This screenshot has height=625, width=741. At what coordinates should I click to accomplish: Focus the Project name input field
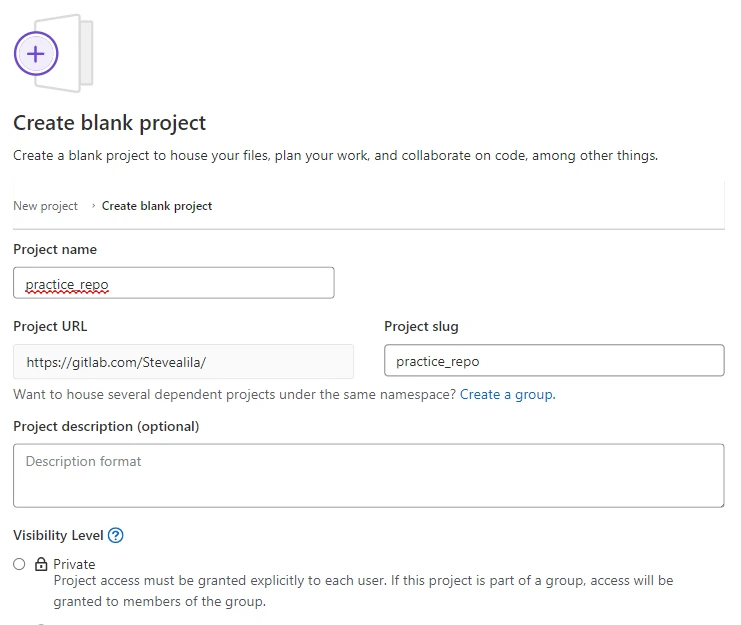click(173, 283)
